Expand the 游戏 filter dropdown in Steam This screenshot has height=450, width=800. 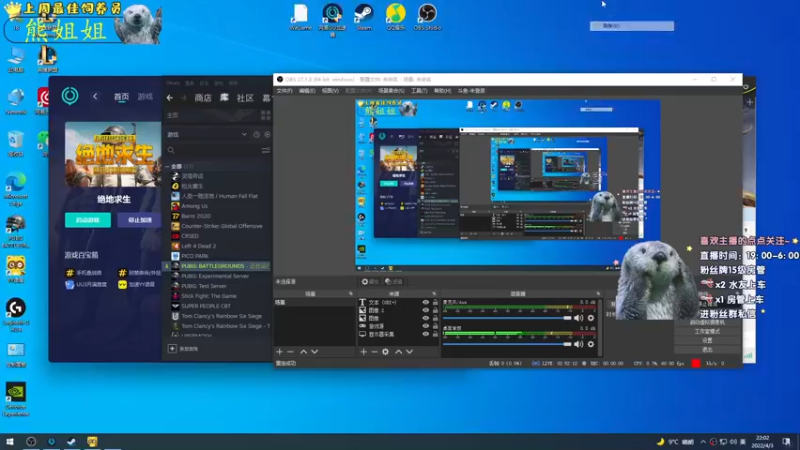tap(244, 135)
